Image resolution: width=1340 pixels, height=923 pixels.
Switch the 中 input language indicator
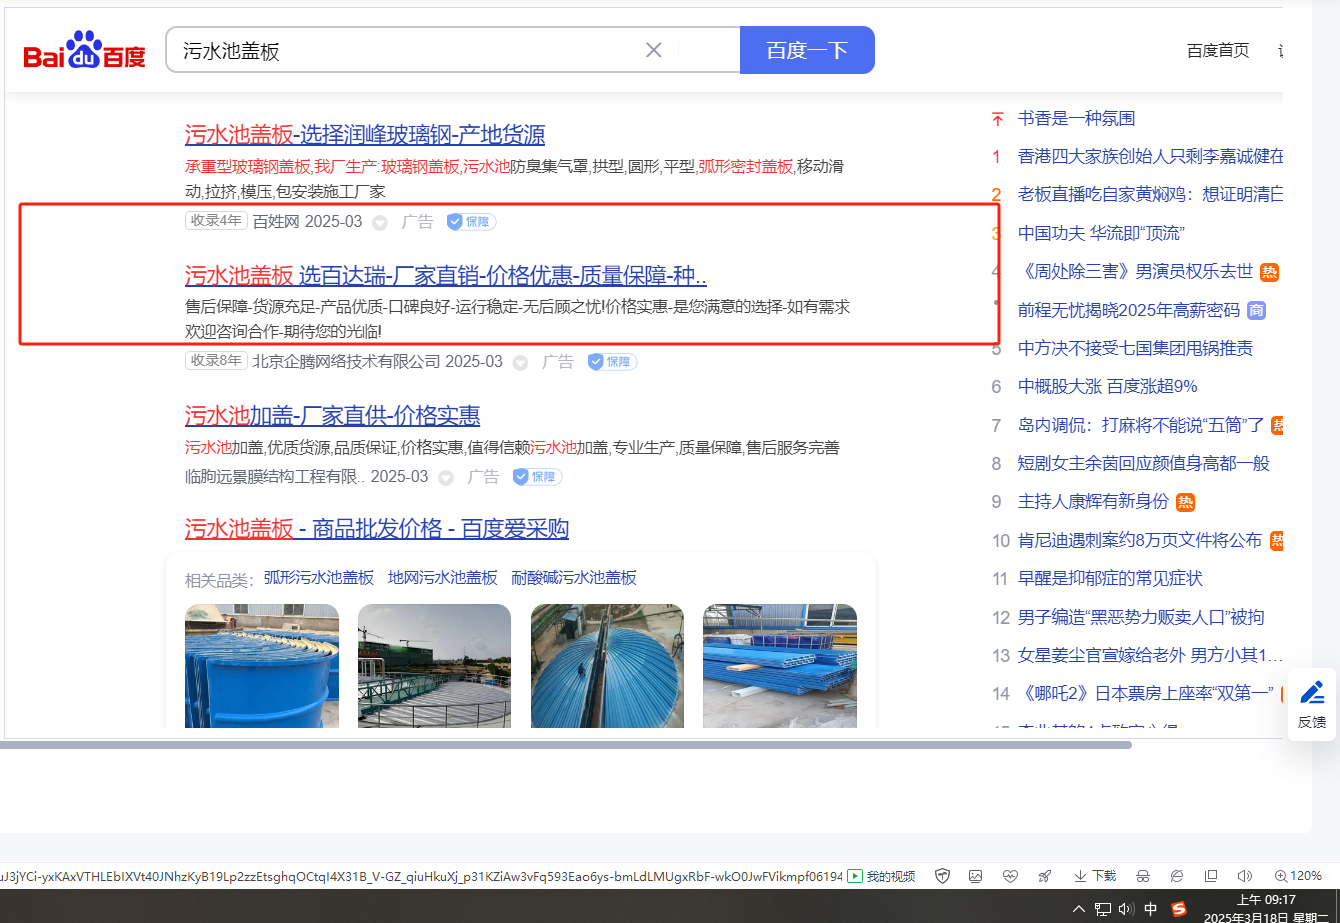tap(1151, 909)
